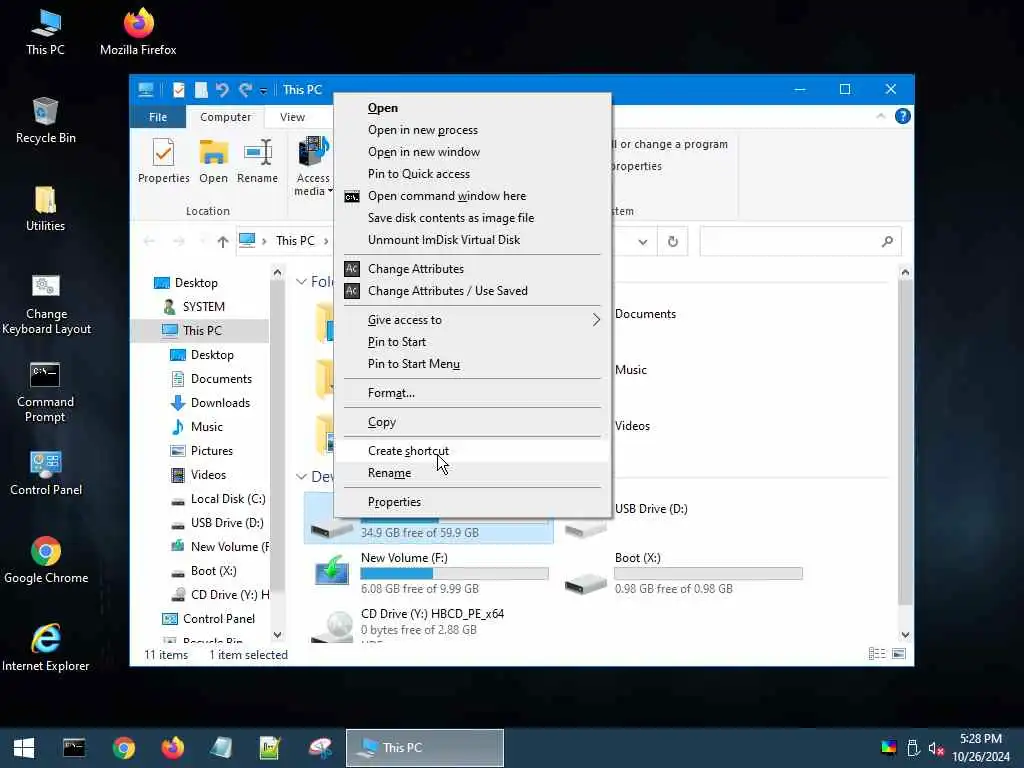
Task: Click the search magnifier icon
Action: [887, 242]
